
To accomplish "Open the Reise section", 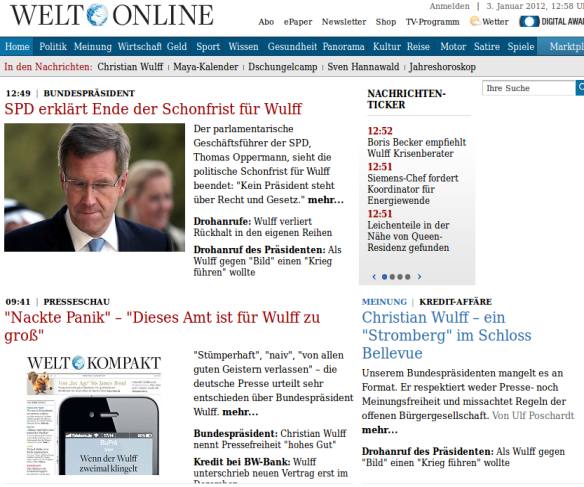I will 418,47.
